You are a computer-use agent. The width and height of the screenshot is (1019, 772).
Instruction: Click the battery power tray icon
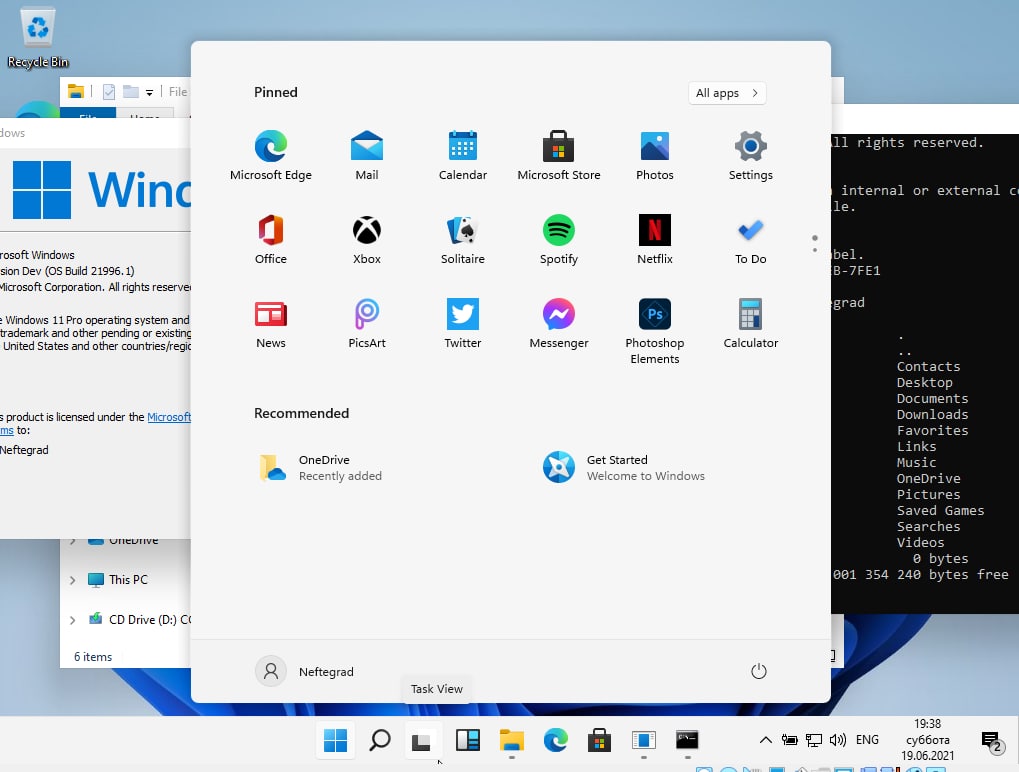[790, 740]
